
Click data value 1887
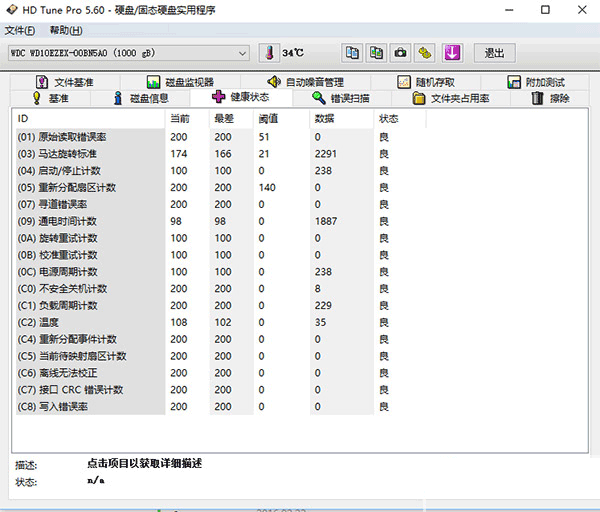tap(326, 221)
